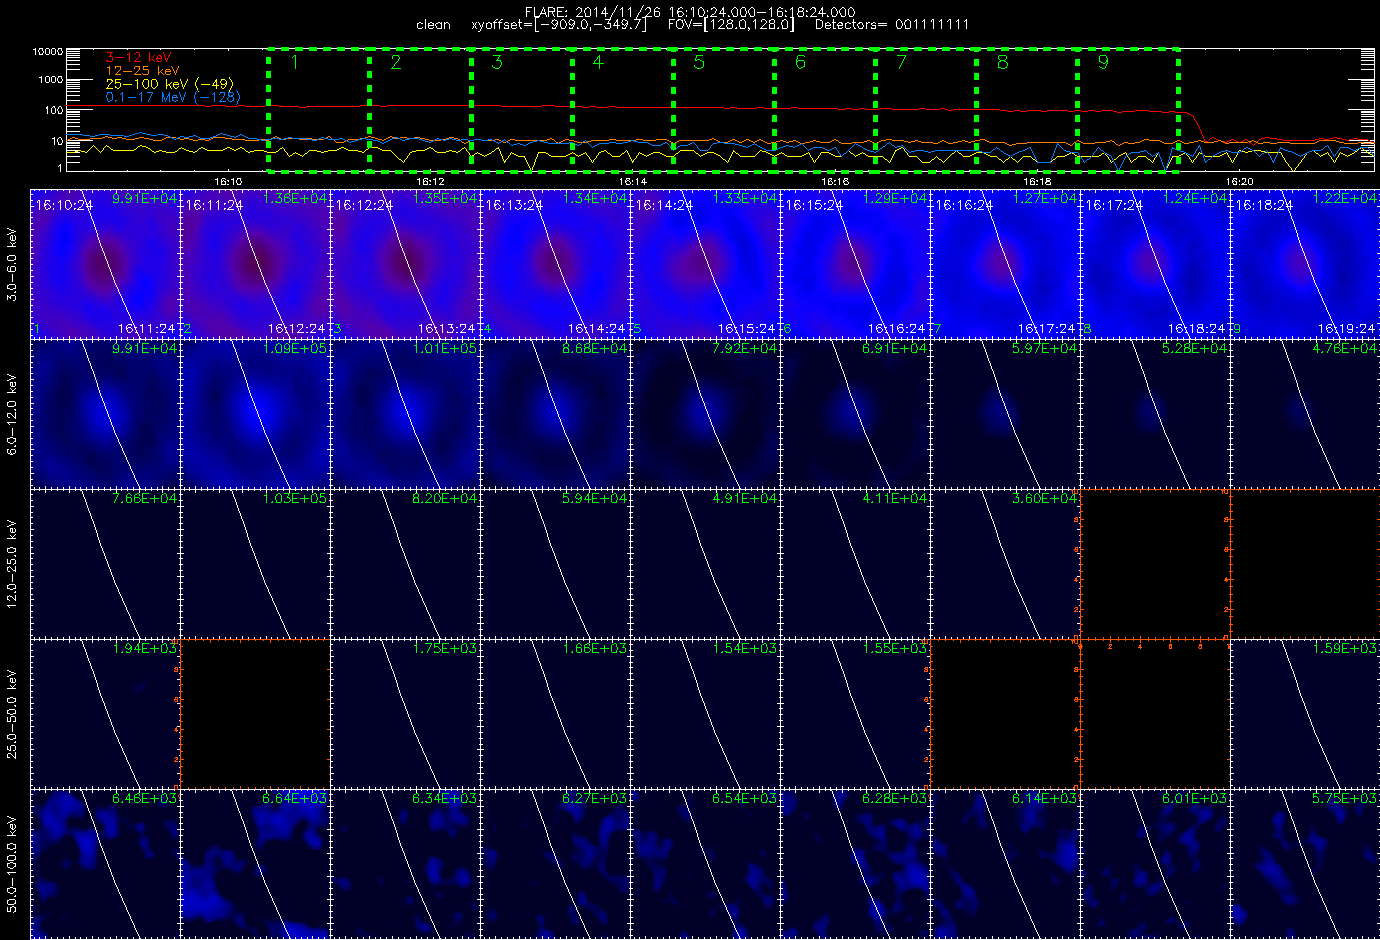Select interval marker 9 on the light curve
This screenshot has width=1380, height=940.
point(1103,63)
